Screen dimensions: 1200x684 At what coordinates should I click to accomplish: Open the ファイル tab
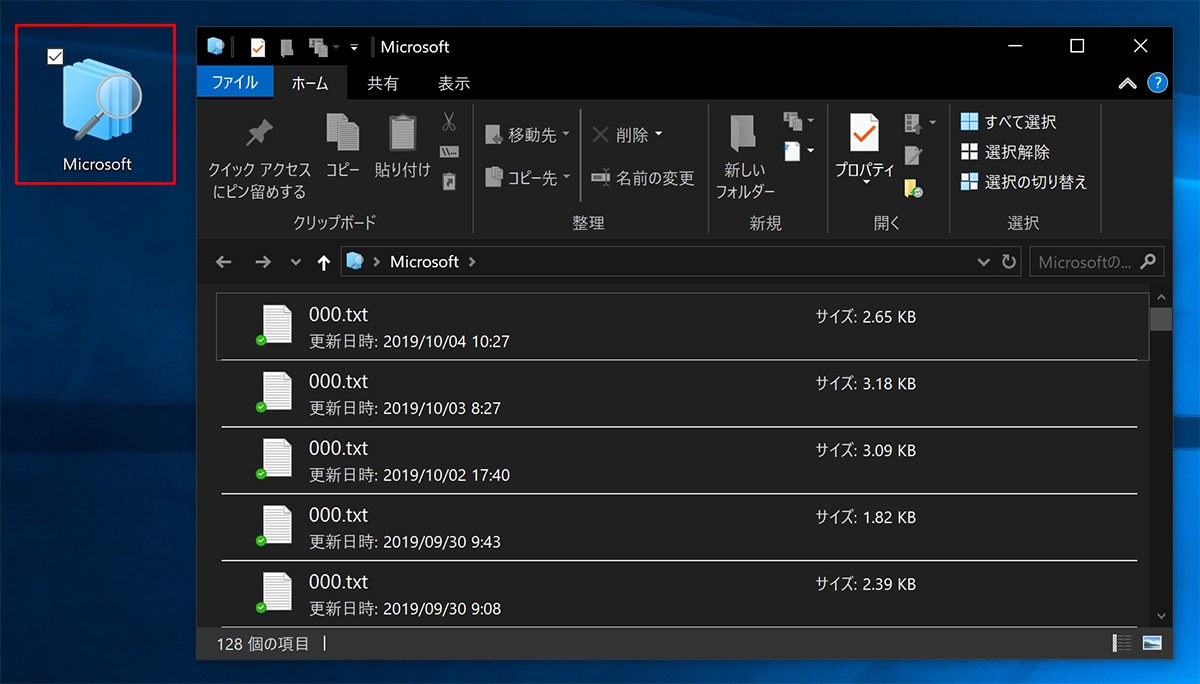click(x=235, y=83)
